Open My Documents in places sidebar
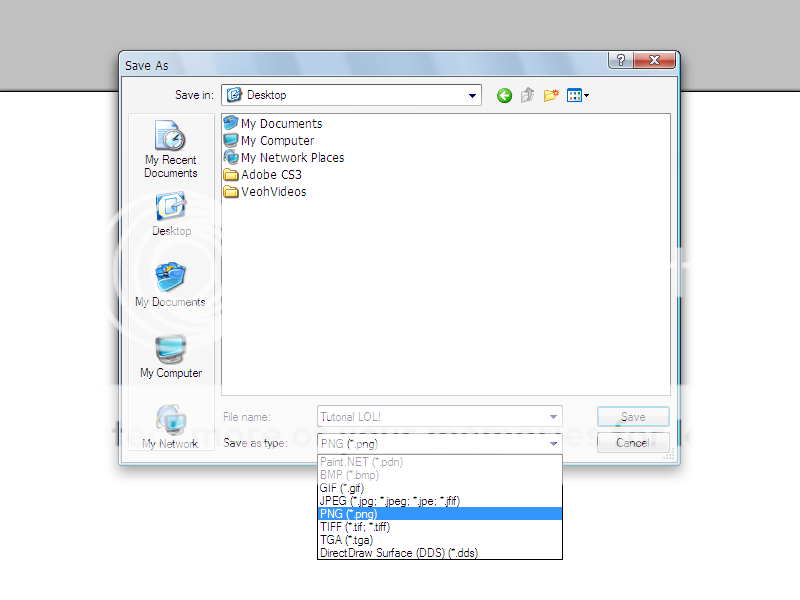 point(170,285)
